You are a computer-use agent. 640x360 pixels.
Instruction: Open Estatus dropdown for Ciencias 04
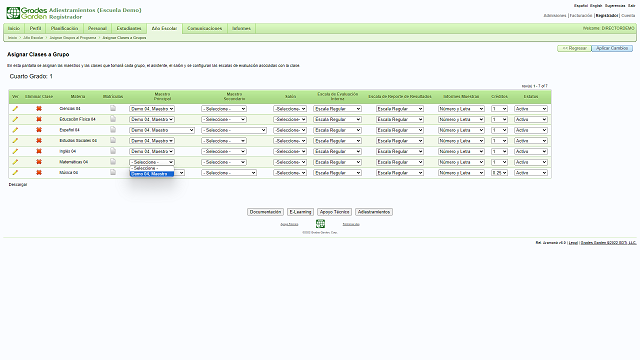tap(531, 109)
